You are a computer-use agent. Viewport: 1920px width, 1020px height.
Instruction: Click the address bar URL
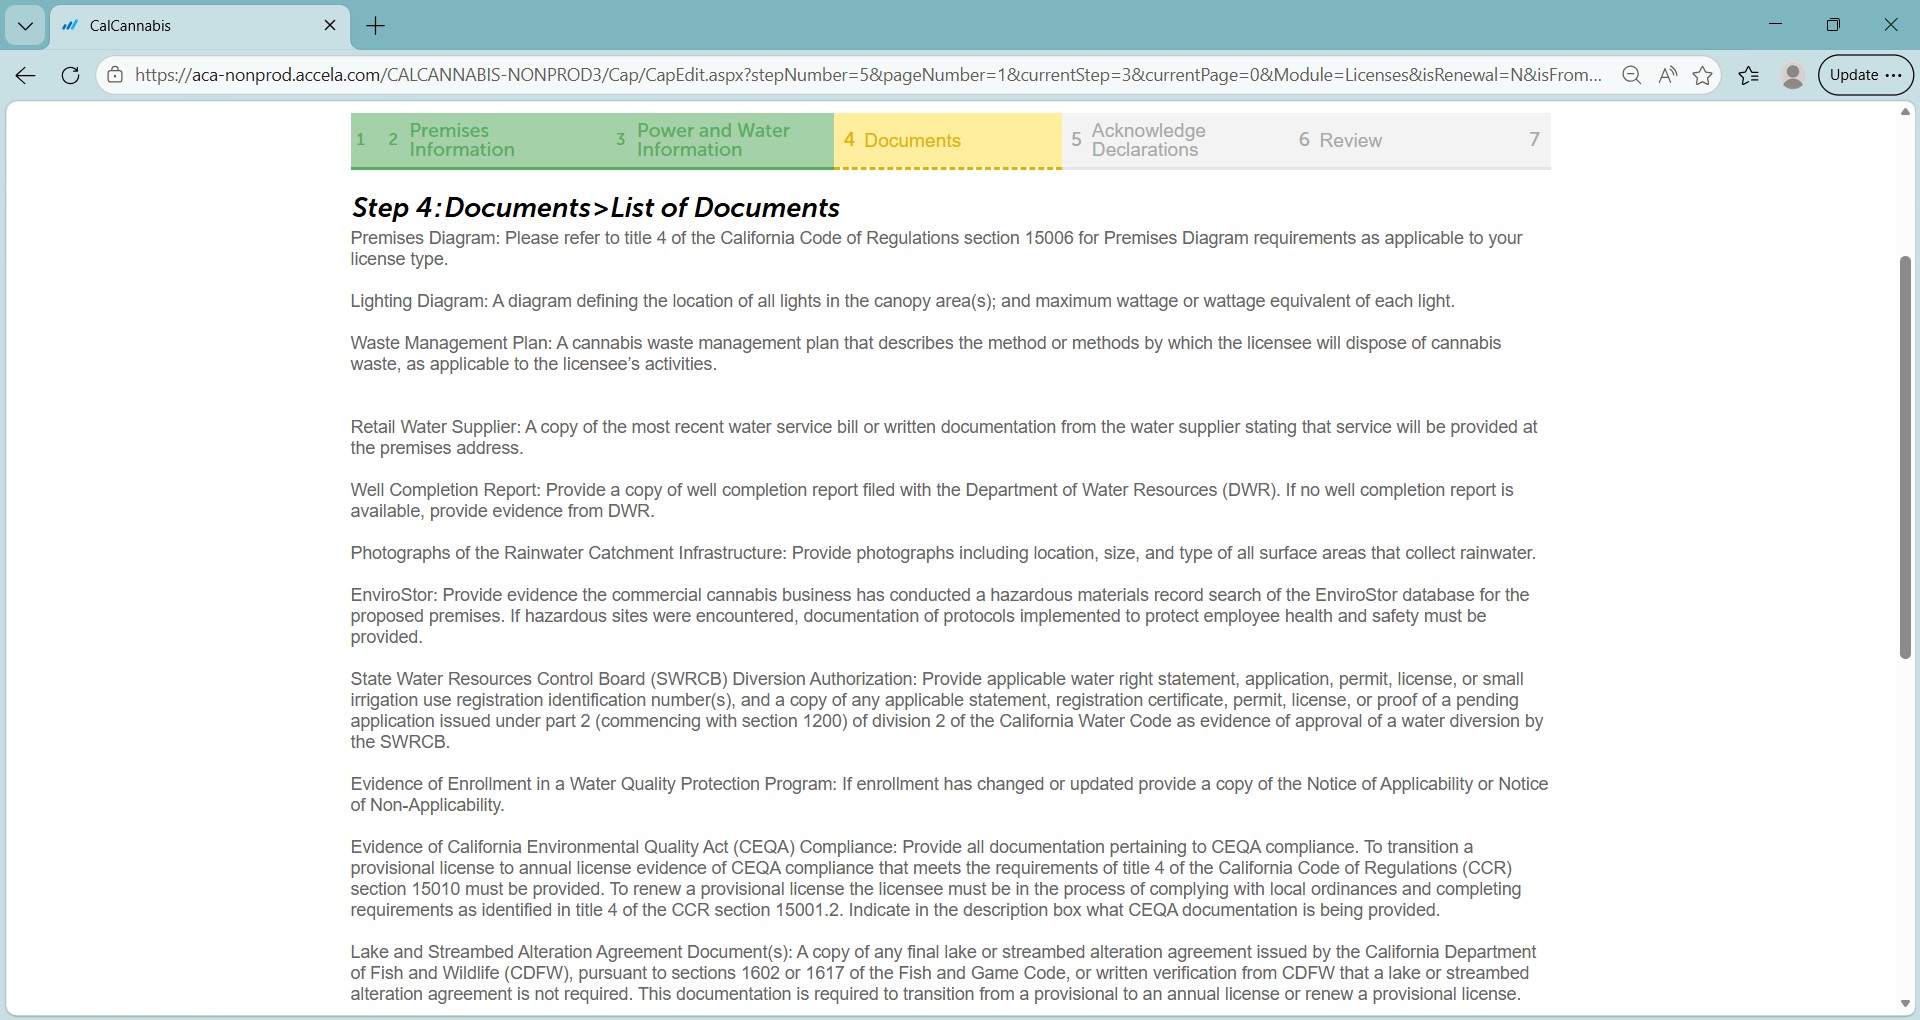tap(868, 75)
